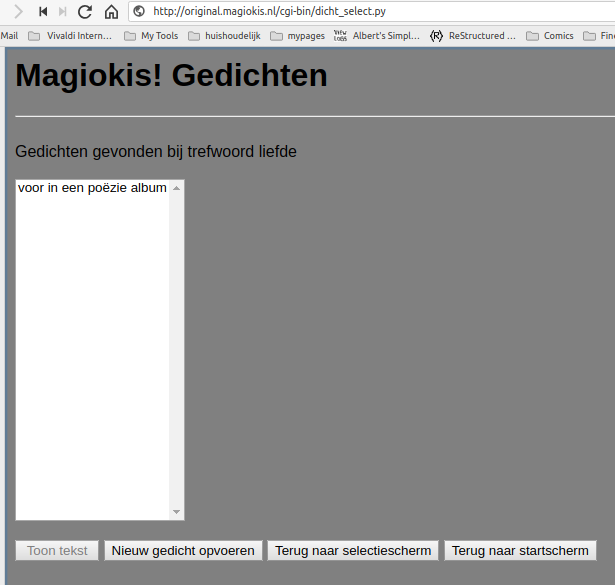The height and width of the screenshot is (585, 615).
Task: Click the dicht_select.py address bar URL
Action: (269, 11)
